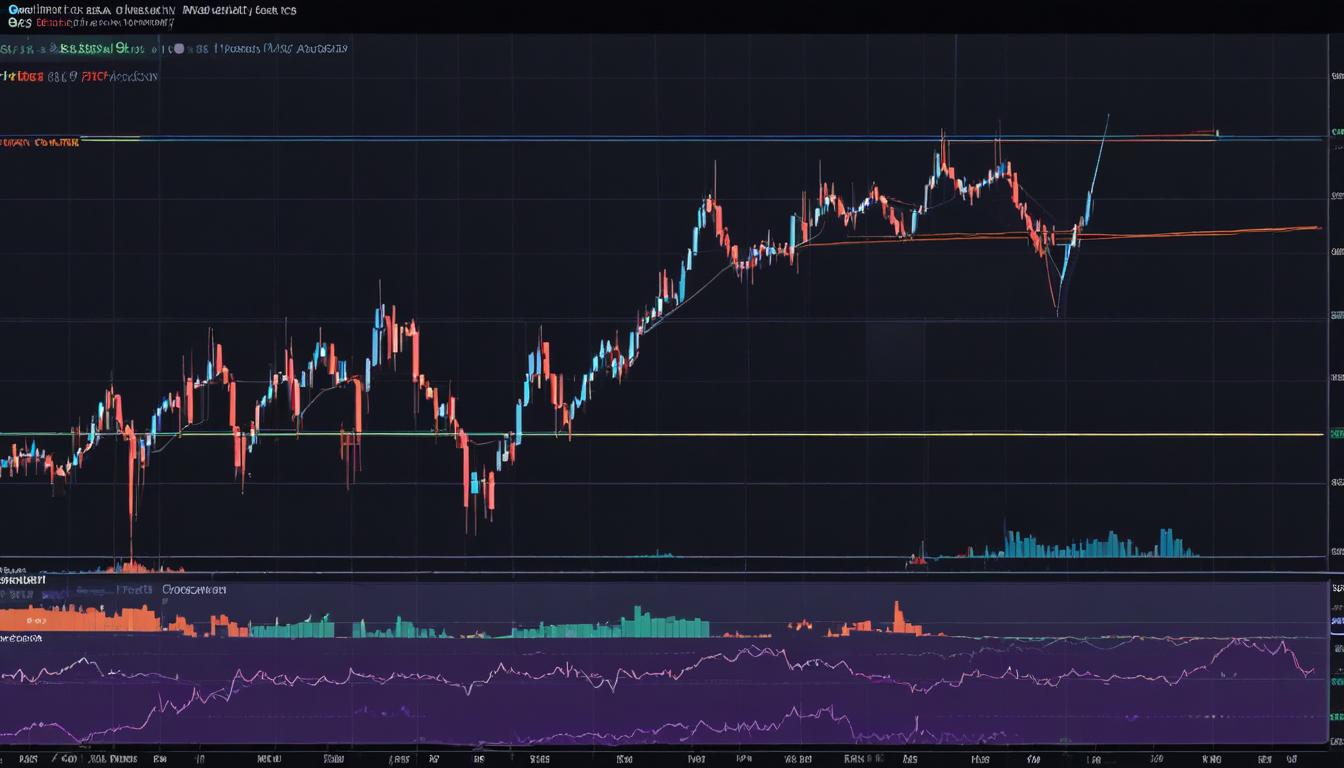Select the ticker symbol icon top left
The height and width of the screenshot is (768, 1344).
pyautogui.click(x=13, y=10)
